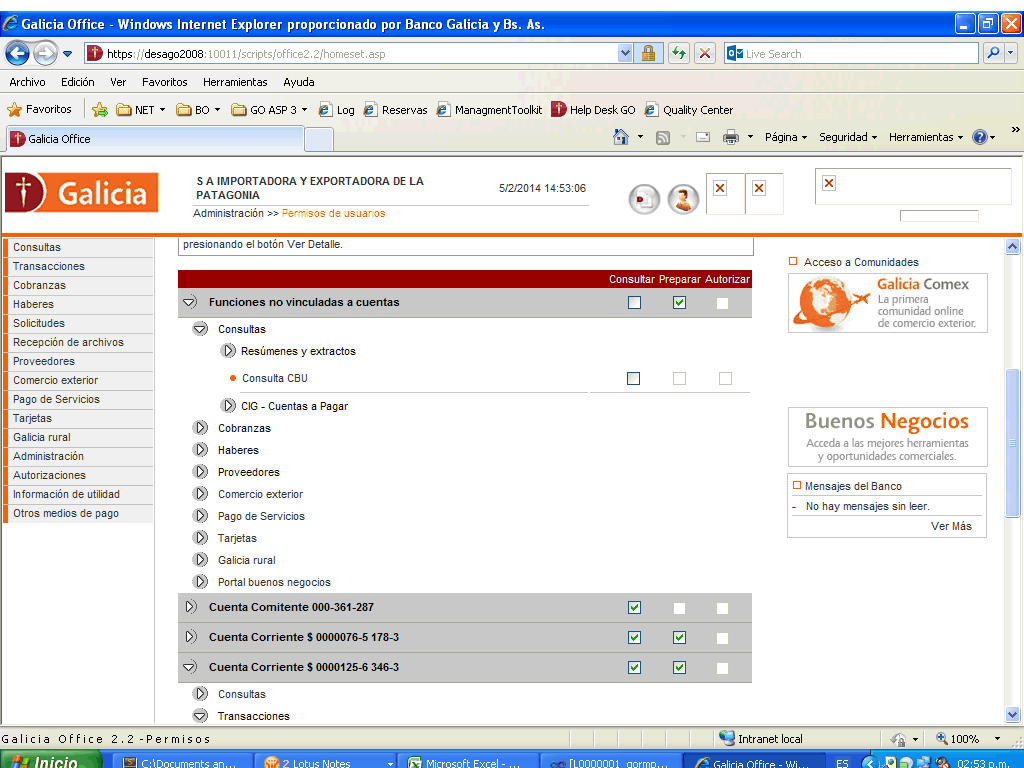Click the Print icon in command bar
This screenshot has height=768, width=1024.
(731, 137)
